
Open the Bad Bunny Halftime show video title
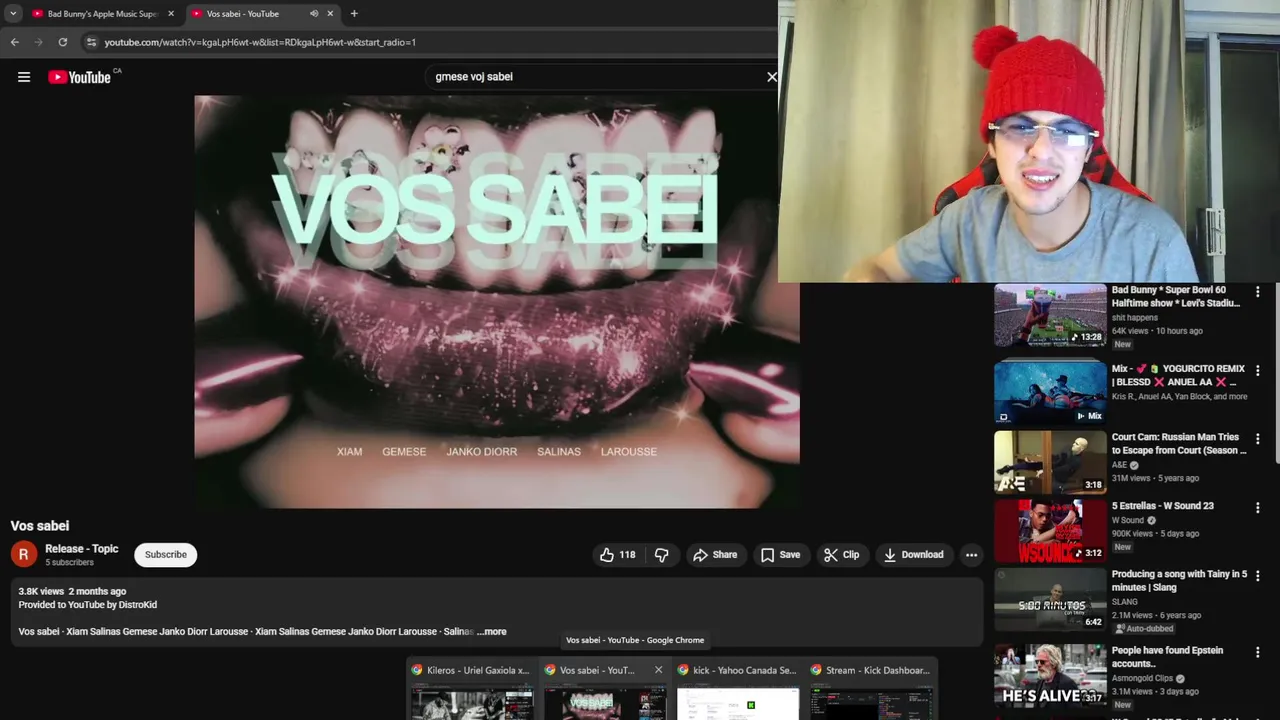pos(1175,296)
